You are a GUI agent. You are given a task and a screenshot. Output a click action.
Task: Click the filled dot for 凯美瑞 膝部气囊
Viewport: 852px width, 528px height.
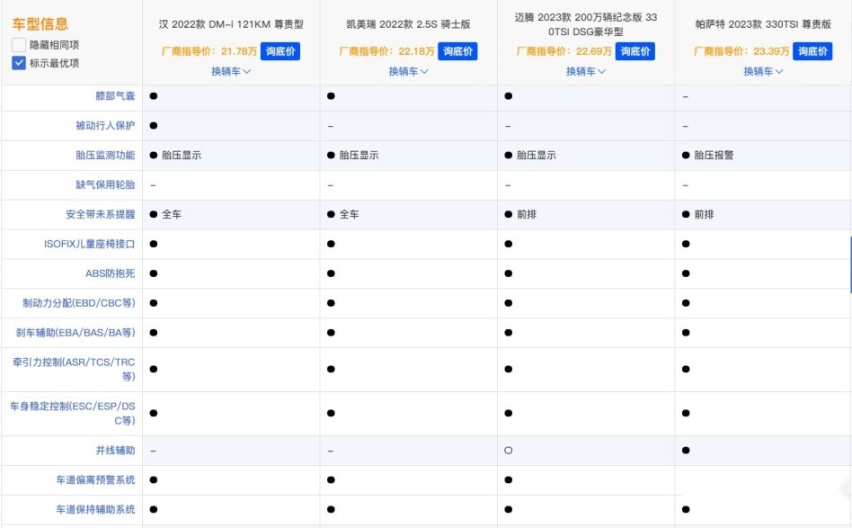tap(331, 96)
